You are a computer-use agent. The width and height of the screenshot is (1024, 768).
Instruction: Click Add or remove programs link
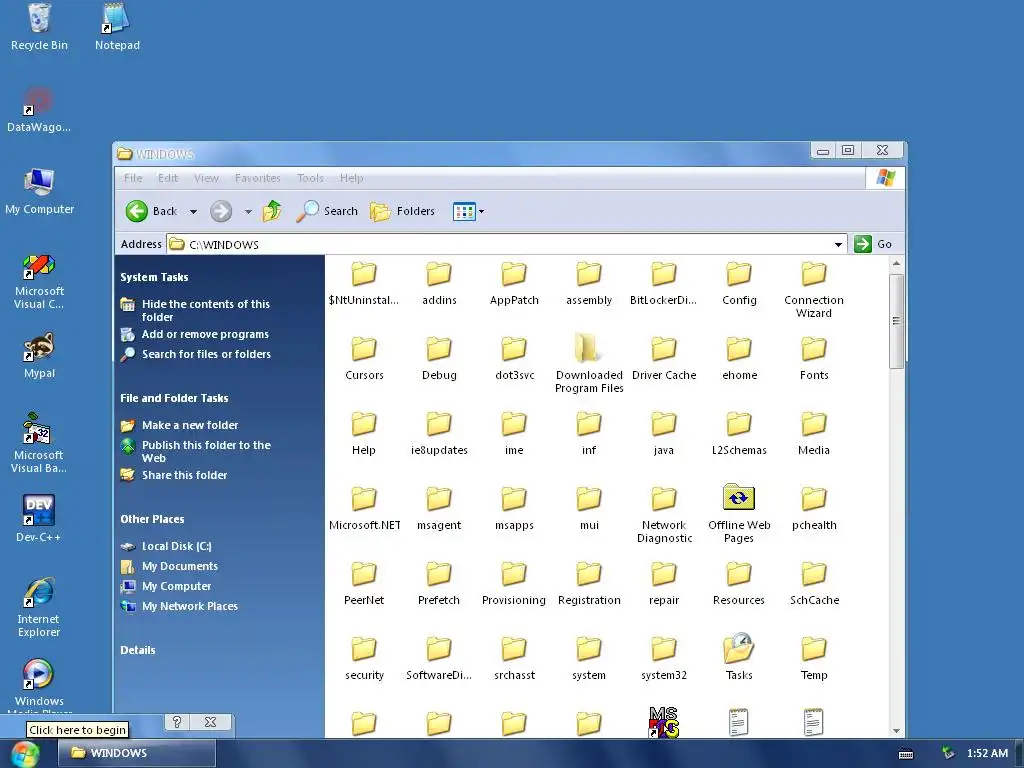[205, 334]
